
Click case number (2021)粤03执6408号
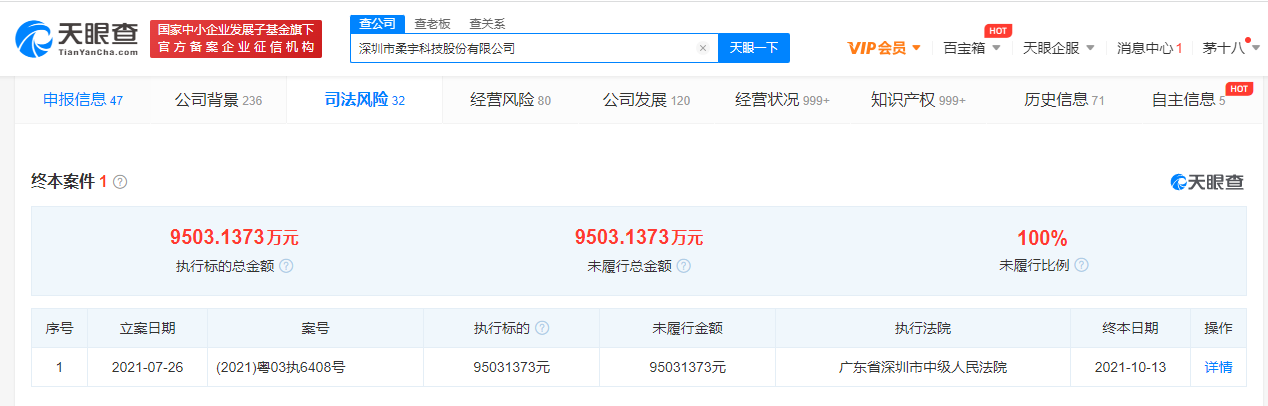click(280, 367)
